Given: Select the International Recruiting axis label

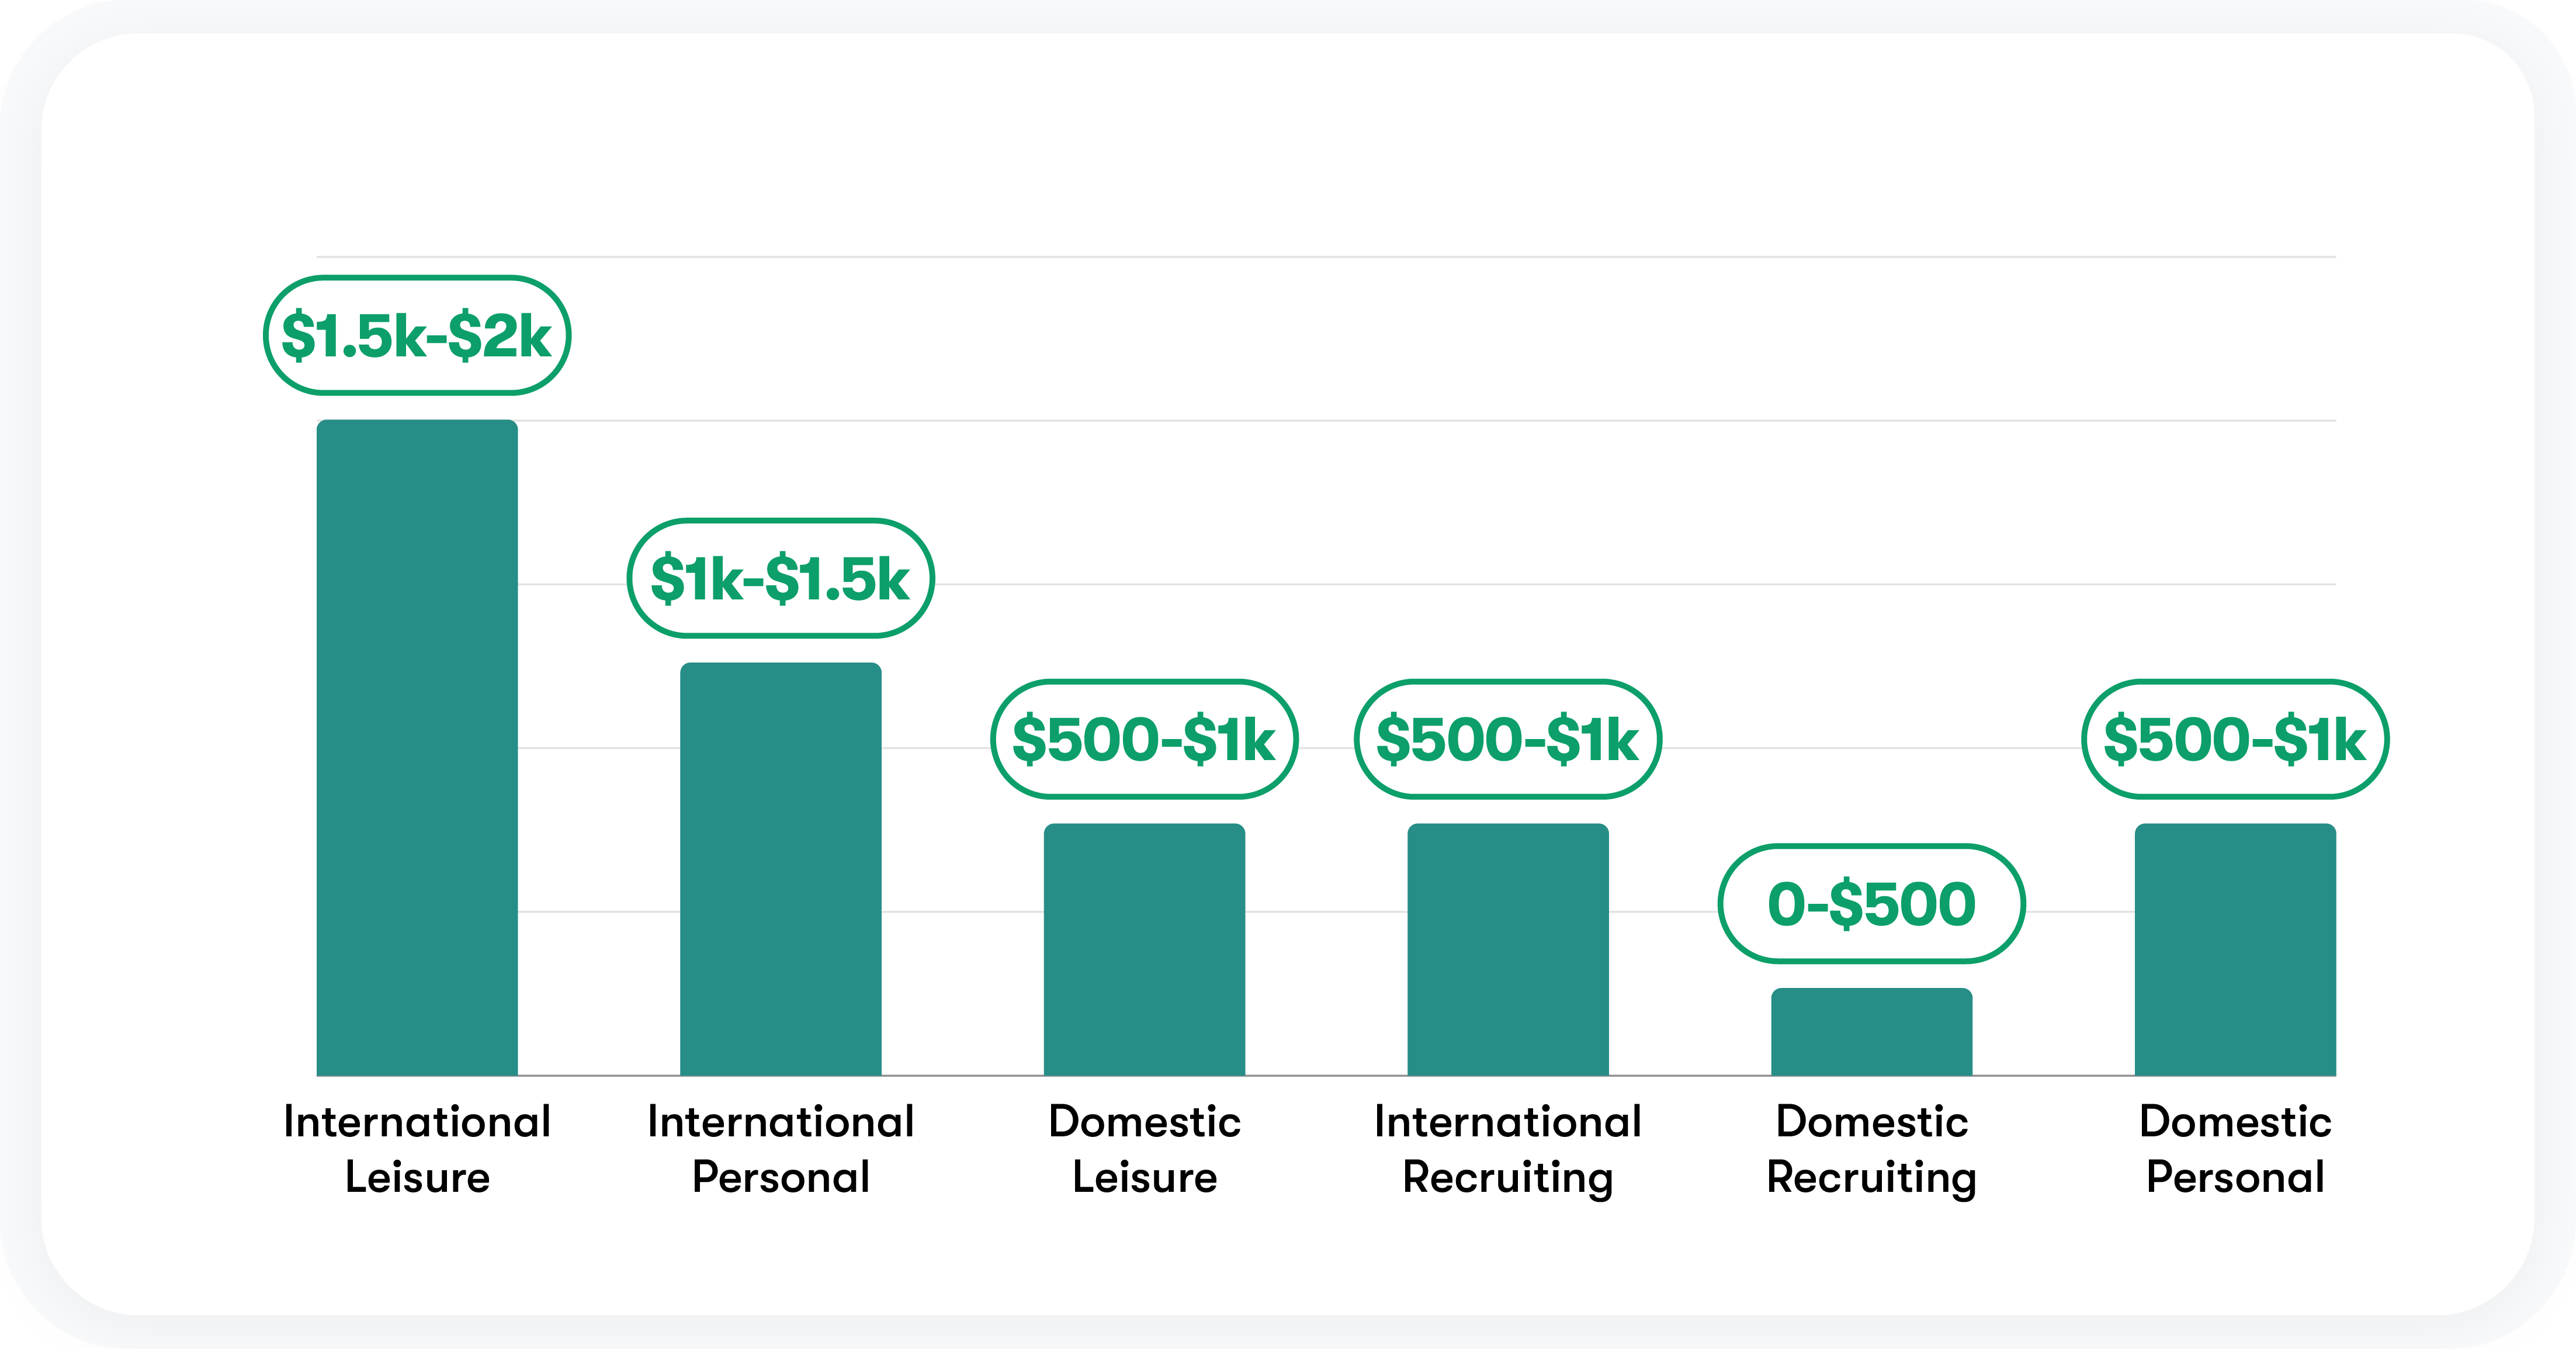Looking at the screenshot, I should [x=1507, y=1149].
